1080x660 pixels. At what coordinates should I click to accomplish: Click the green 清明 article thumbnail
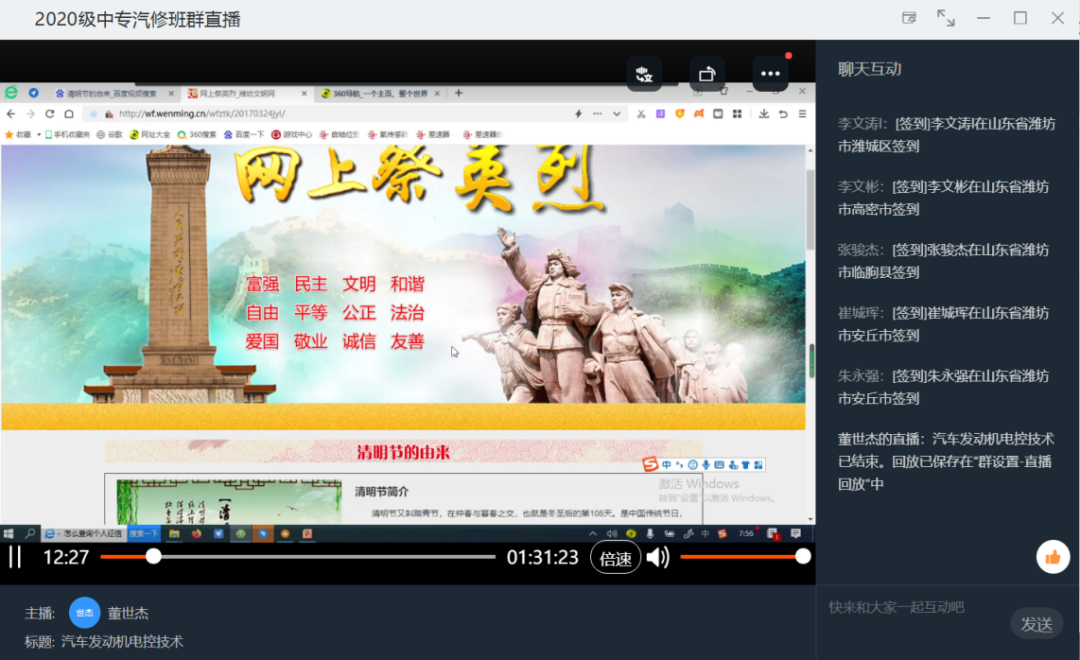click(229, 502)
